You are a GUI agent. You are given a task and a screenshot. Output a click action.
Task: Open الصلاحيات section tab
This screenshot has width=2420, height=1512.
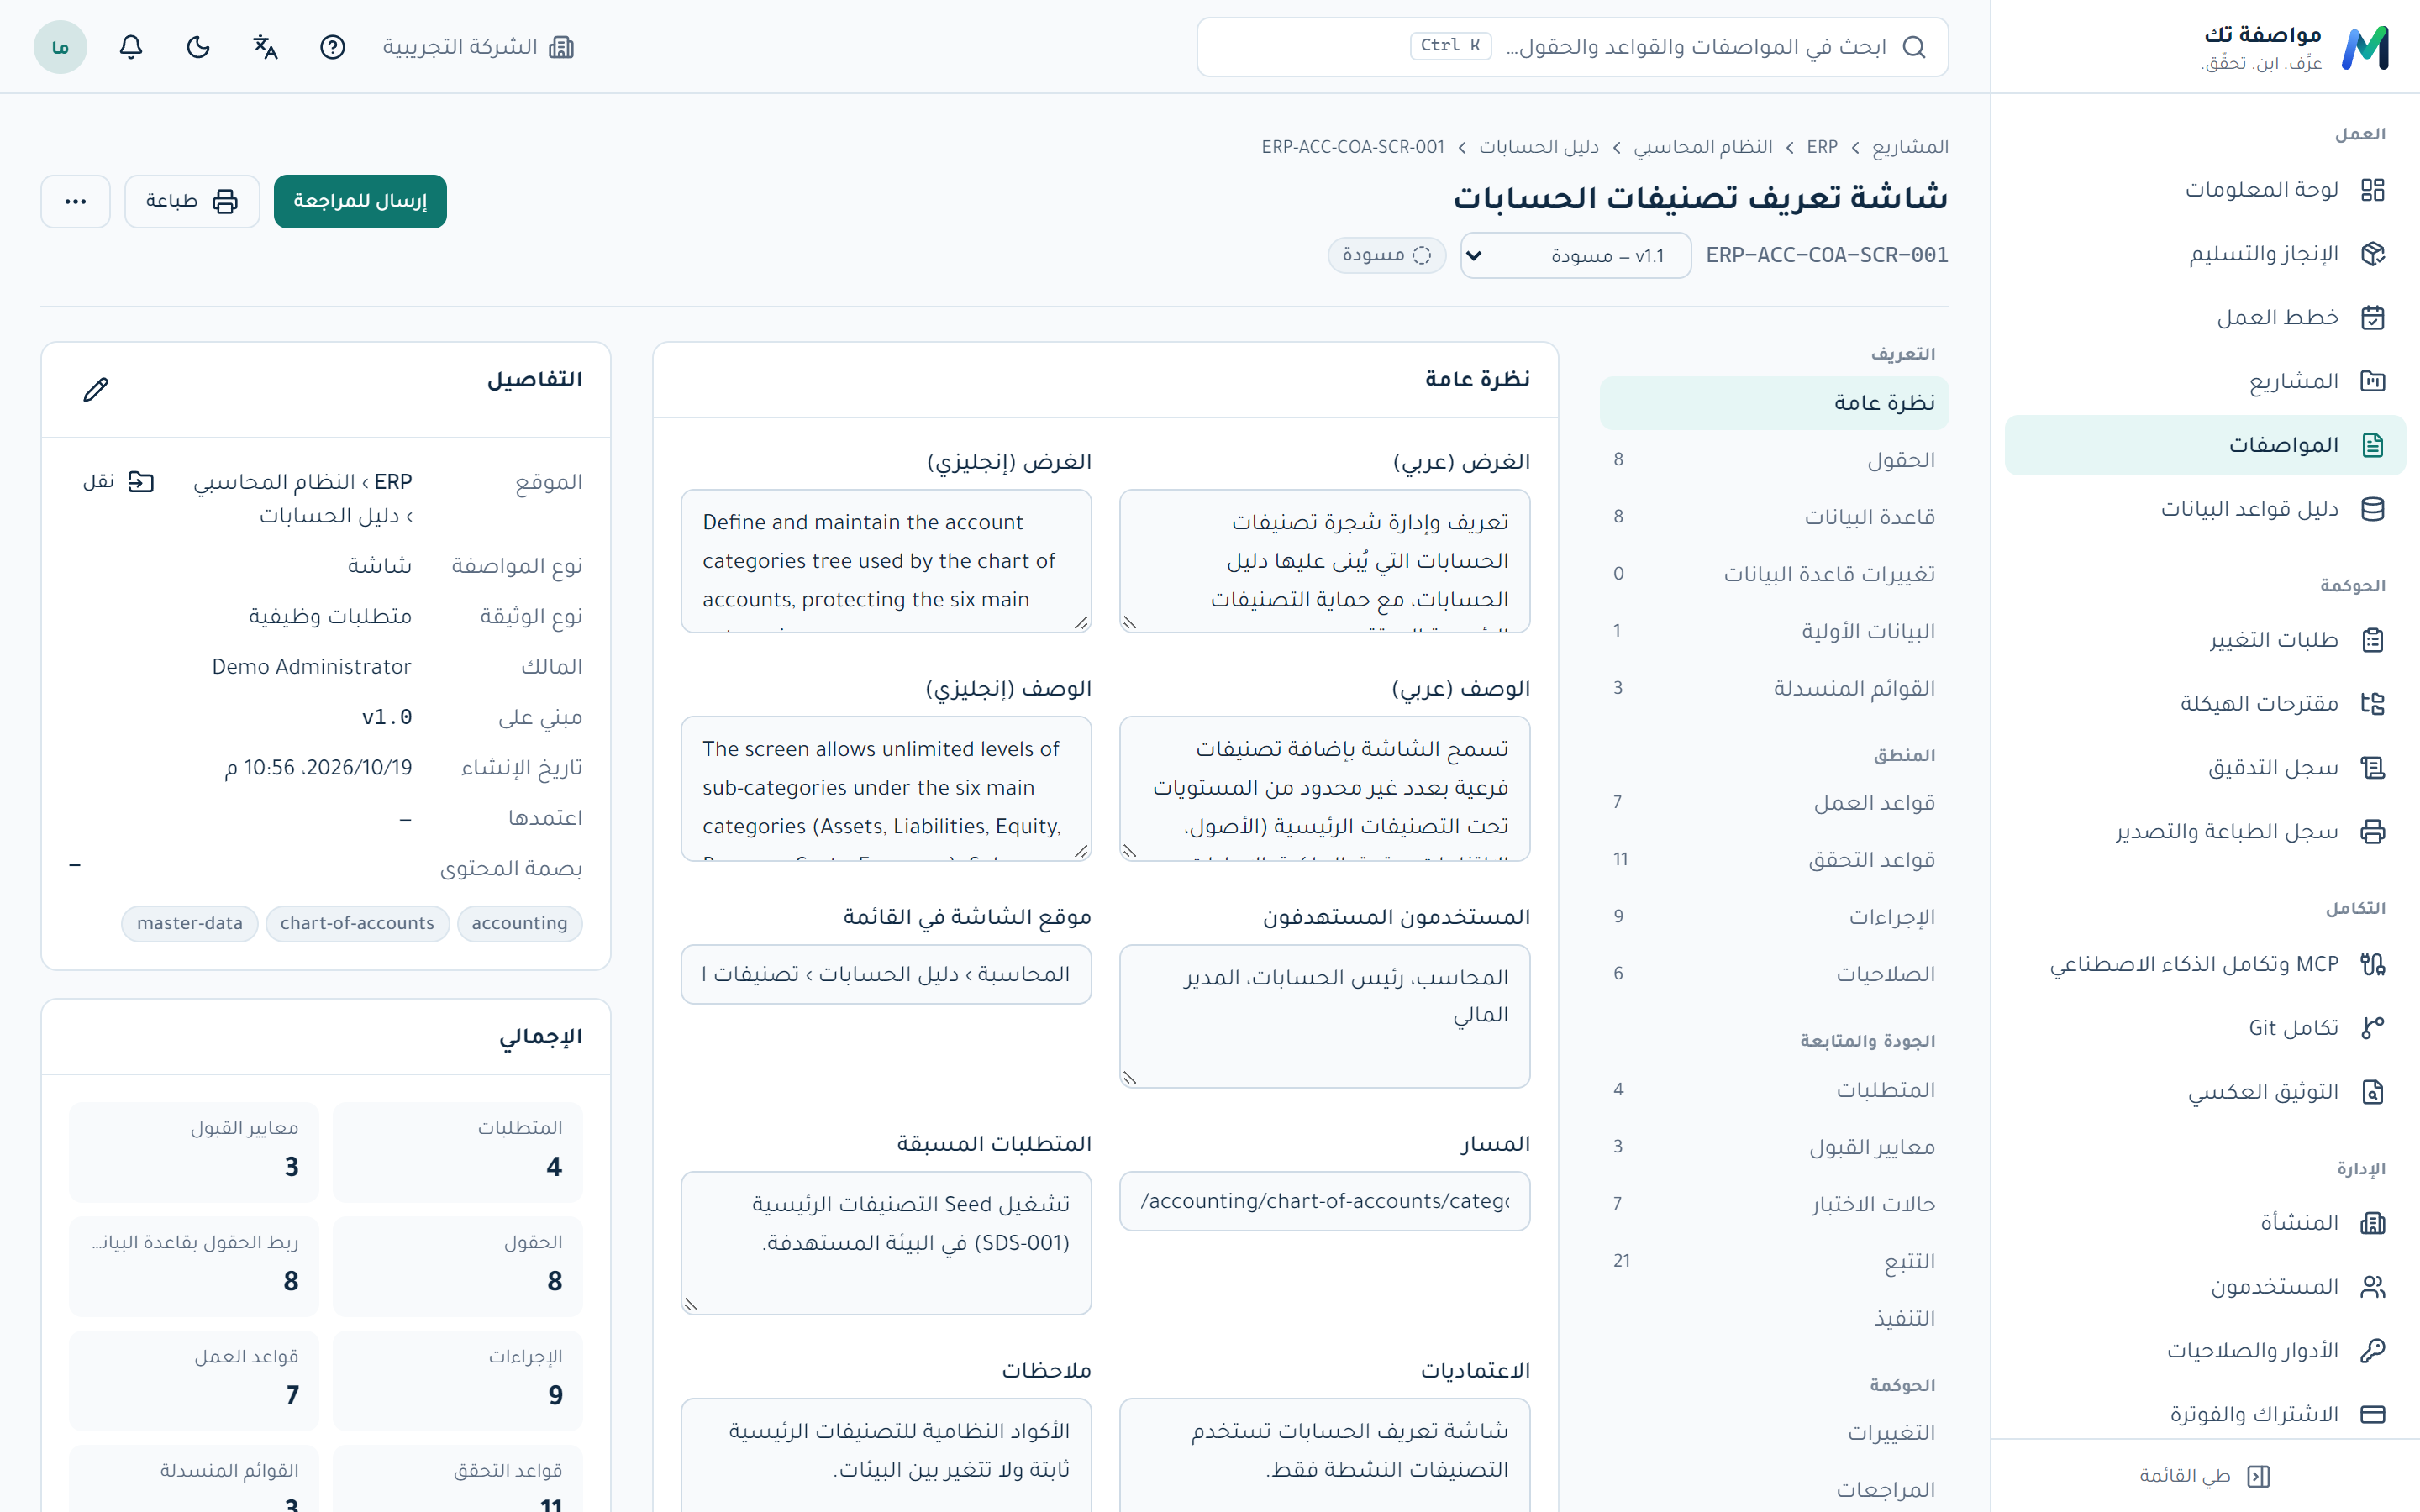1774,974
